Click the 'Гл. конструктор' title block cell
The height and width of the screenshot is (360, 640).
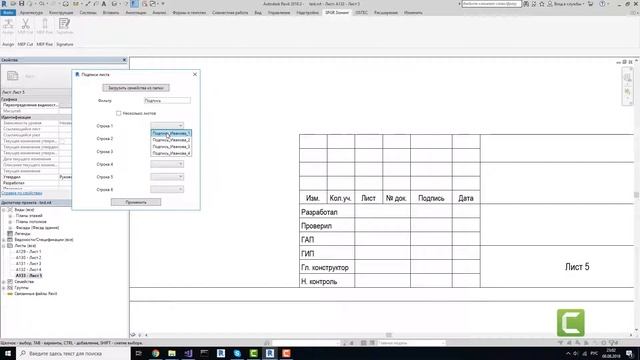[327, 267]
